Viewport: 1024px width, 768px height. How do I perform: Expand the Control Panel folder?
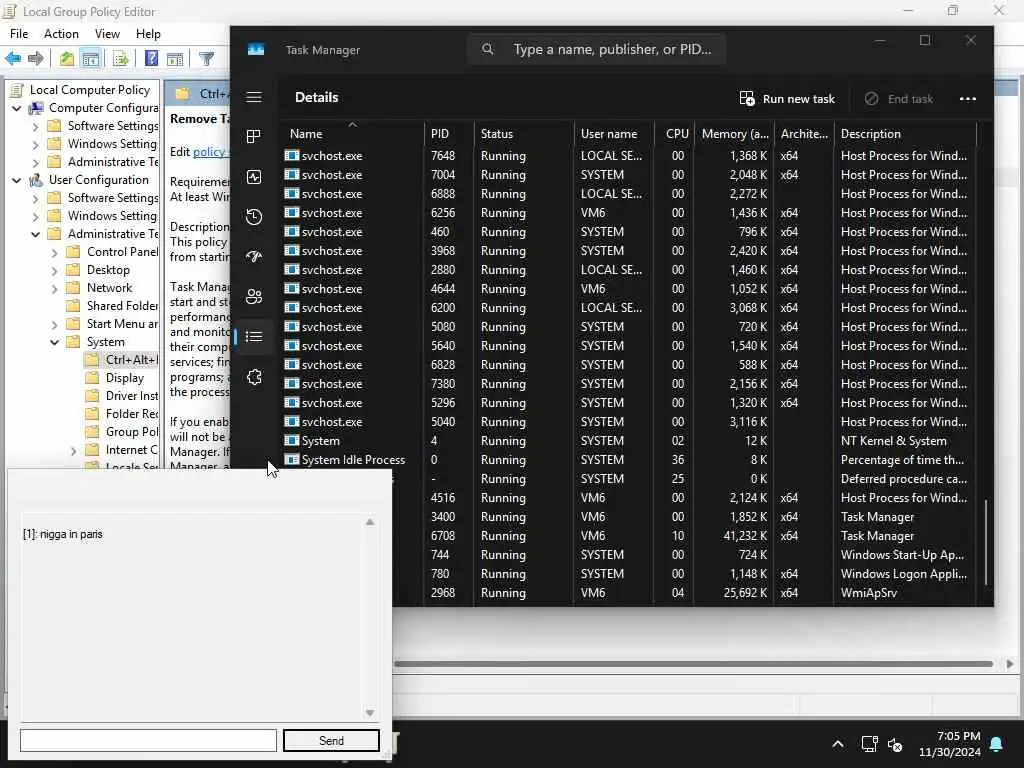(55, 252)
